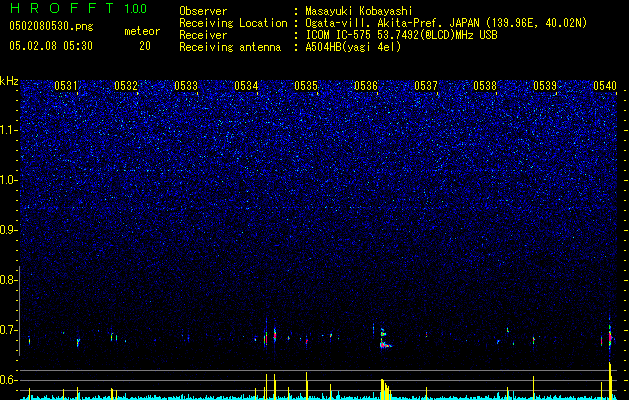Select the 0.9 kHz axis label
The height and width of the screenshot is (400, 629).
(x=8, y=230)
